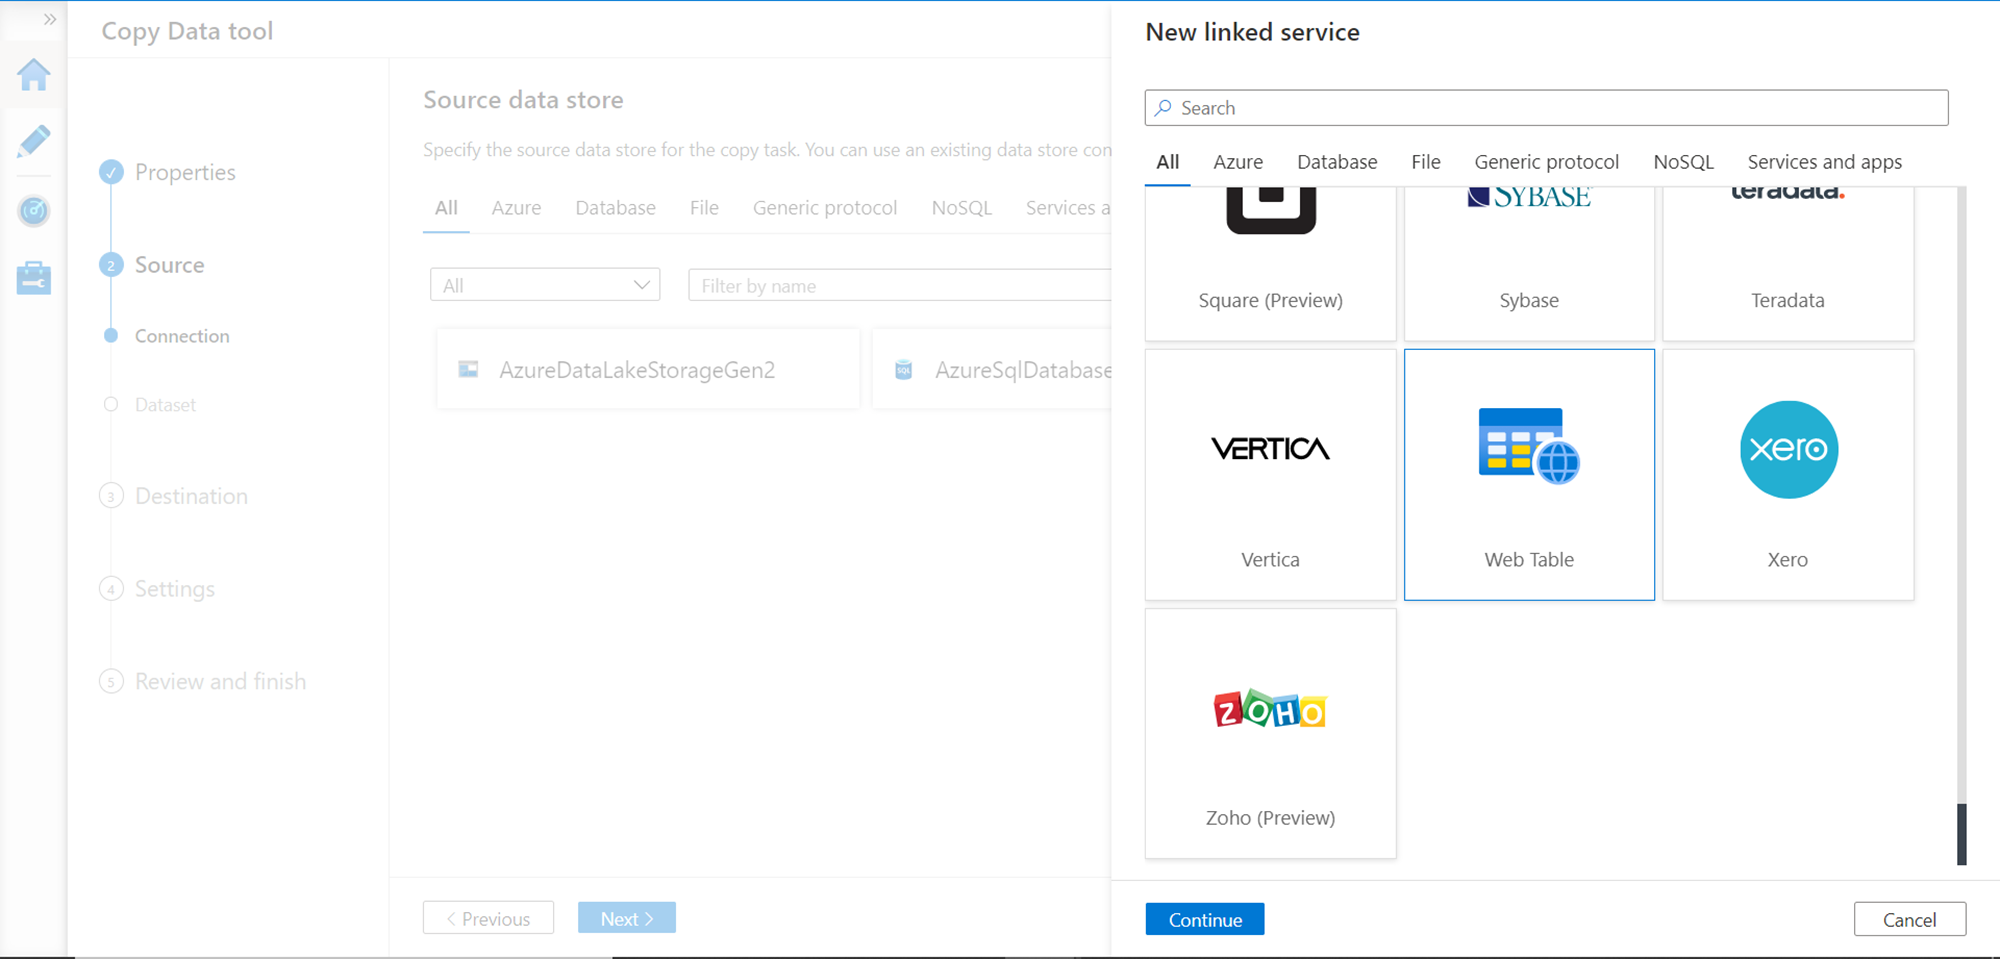
Task: Select Database tab in Source data store
Action: click(615, 208)
